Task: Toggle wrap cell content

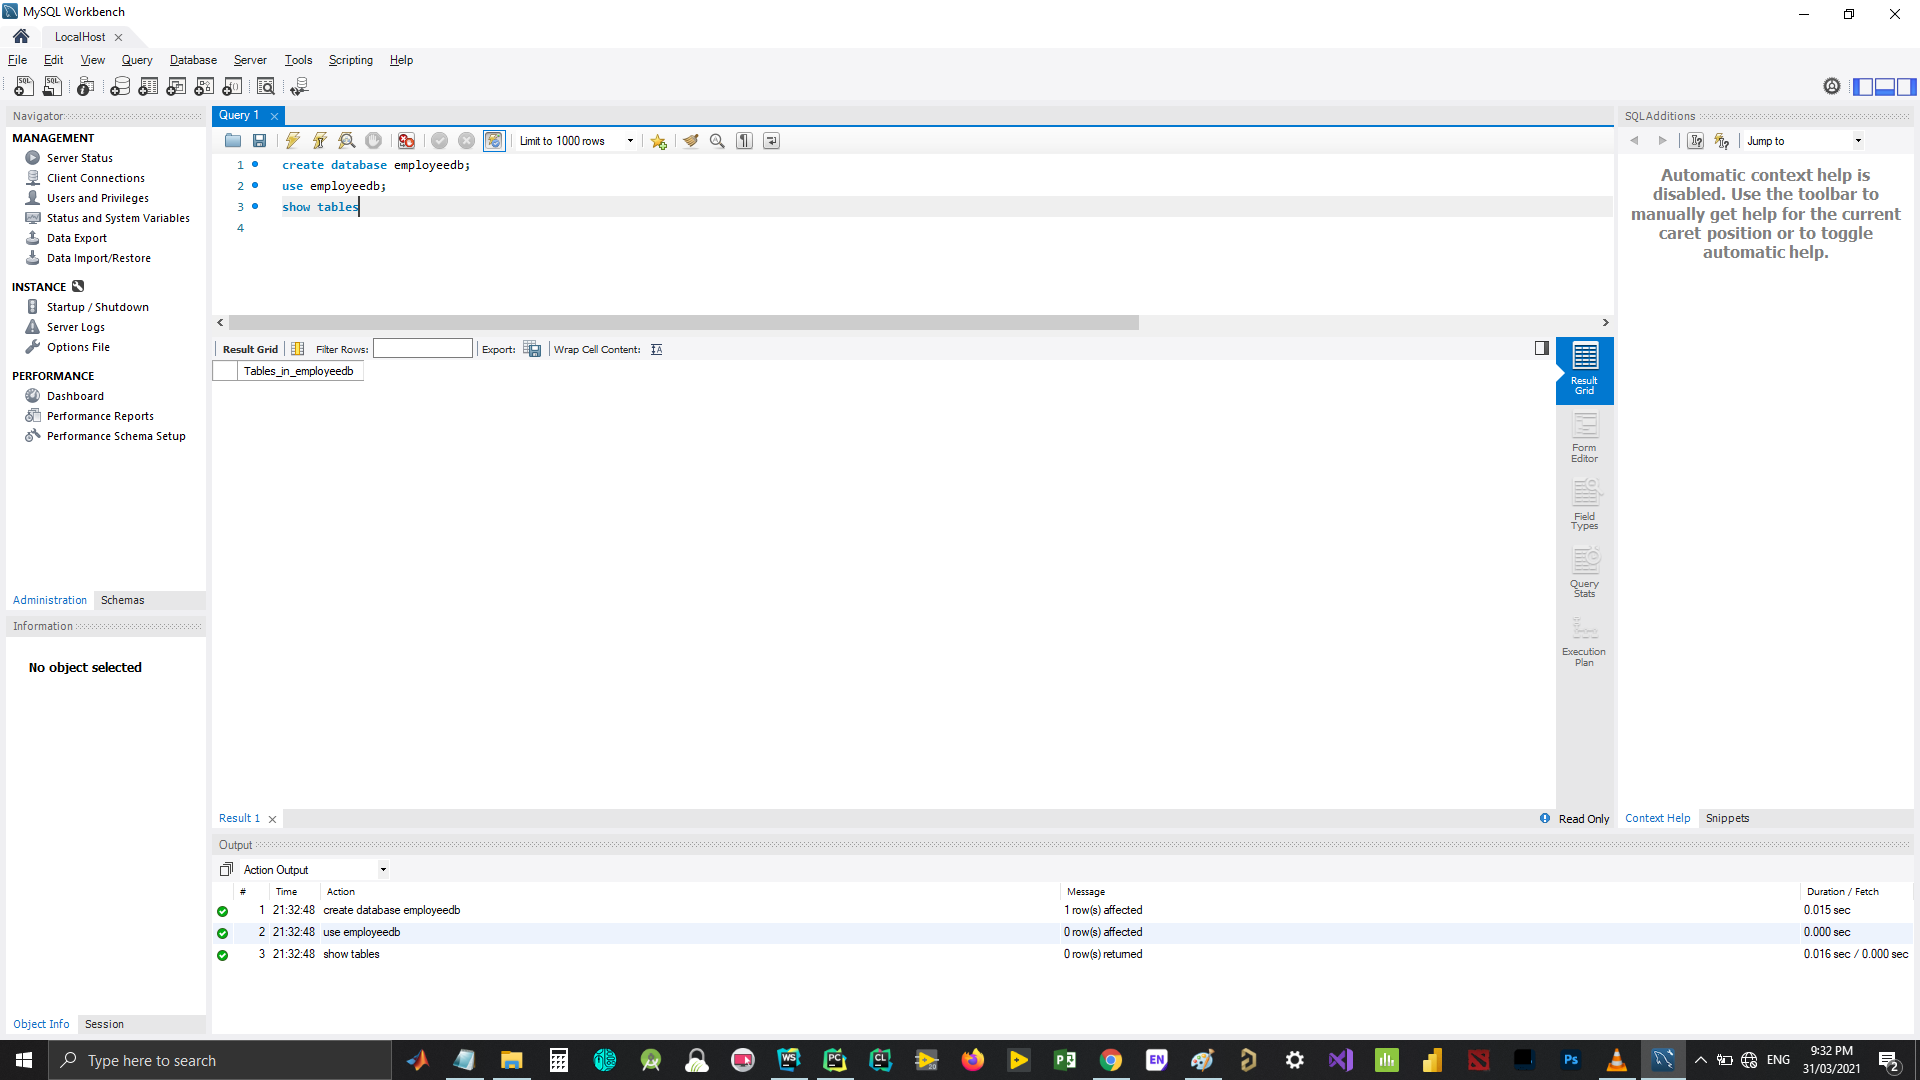Action: [x=657, y=349]
